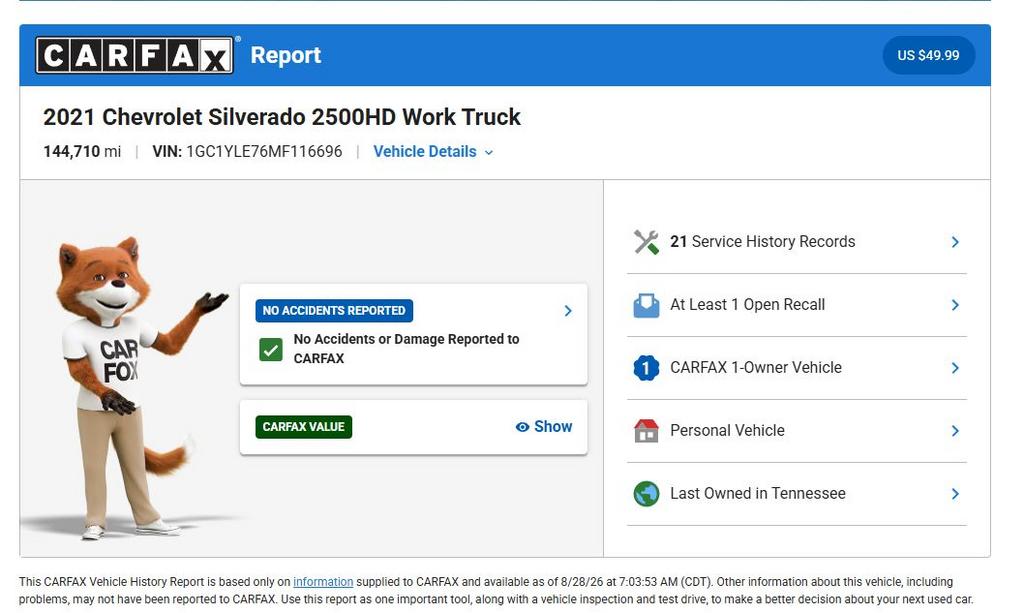Click the VIN number 1GC1YLE76MF116696
Screen dimensions: 1024x613
(264, 151)
